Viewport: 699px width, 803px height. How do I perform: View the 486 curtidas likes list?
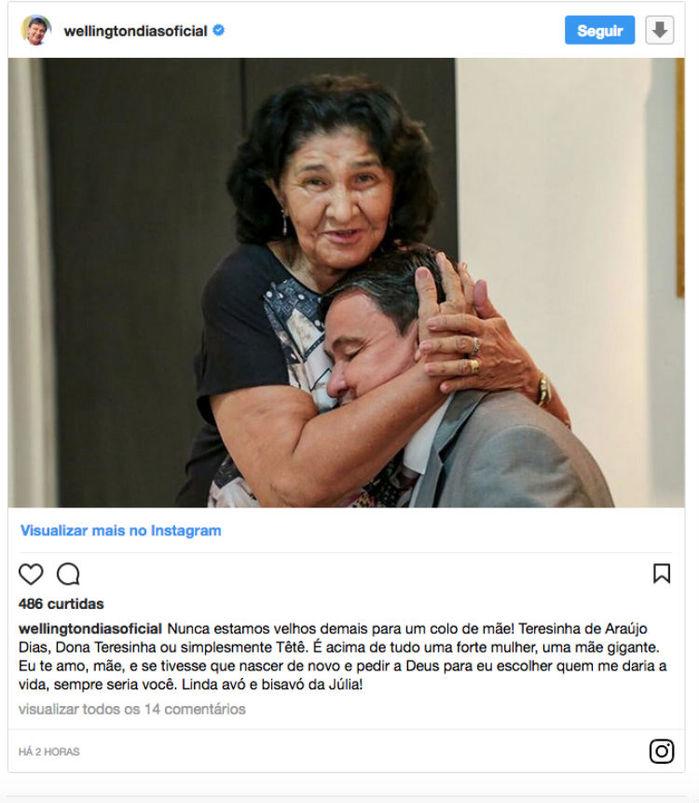coord(61,604)
